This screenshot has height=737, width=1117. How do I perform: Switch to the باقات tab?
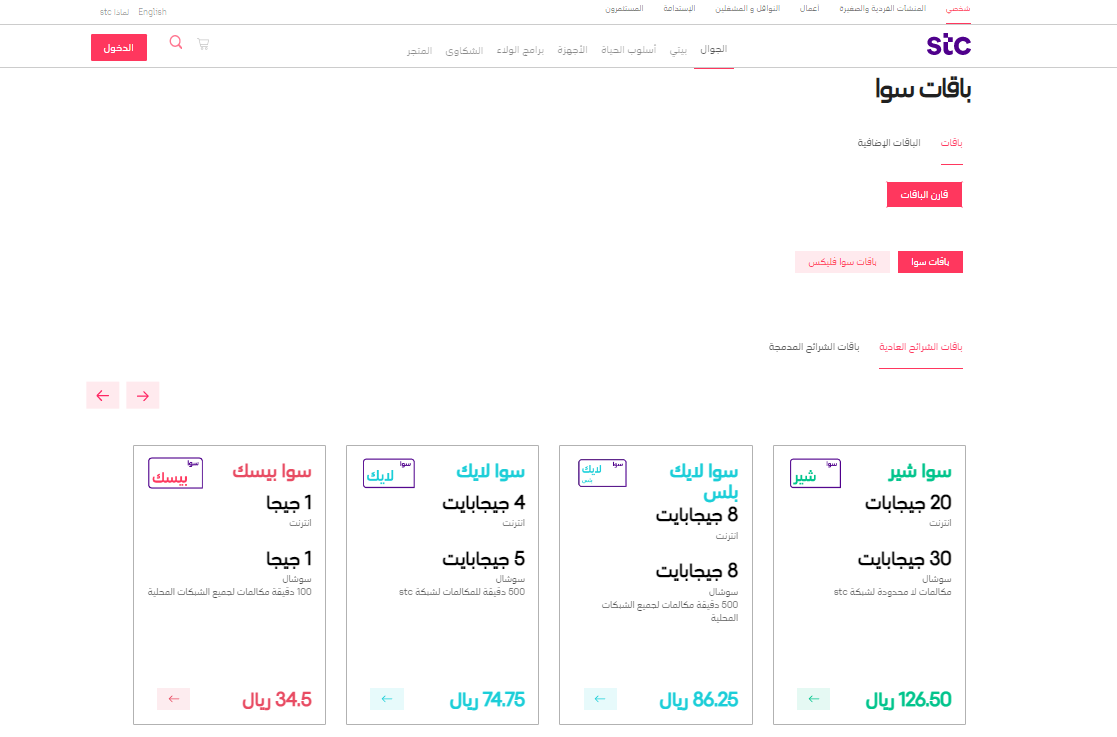pyautogui.click(x=951, y=143)
